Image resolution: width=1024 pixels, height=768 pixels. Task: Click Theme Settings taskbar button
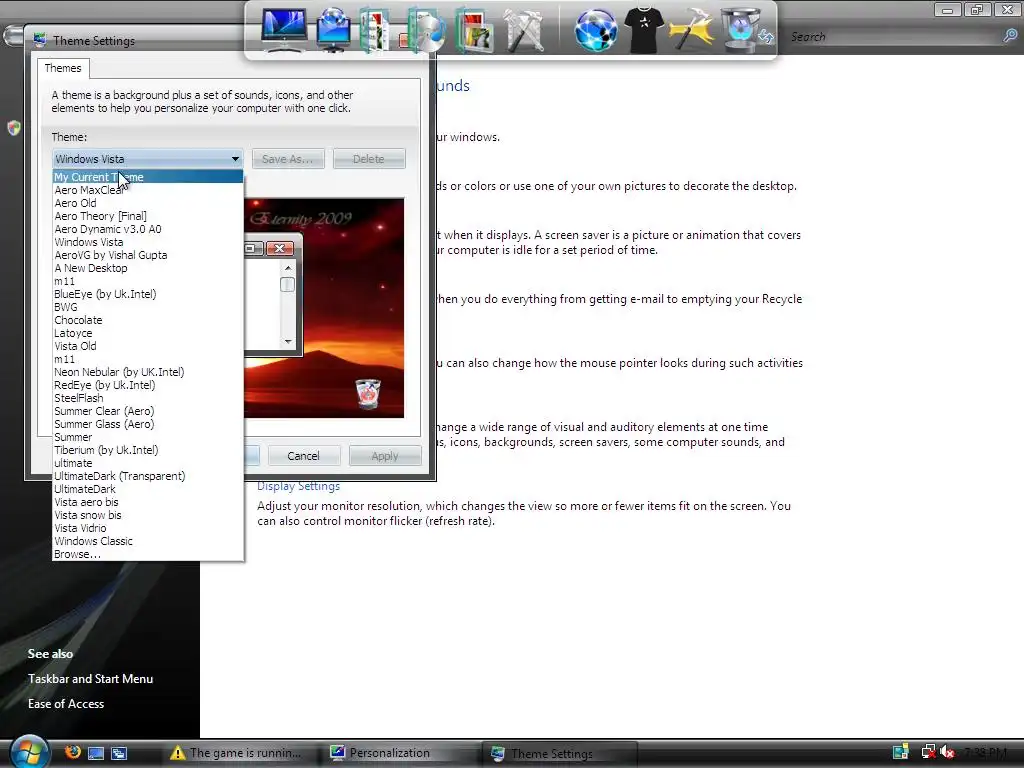point(560,754)
